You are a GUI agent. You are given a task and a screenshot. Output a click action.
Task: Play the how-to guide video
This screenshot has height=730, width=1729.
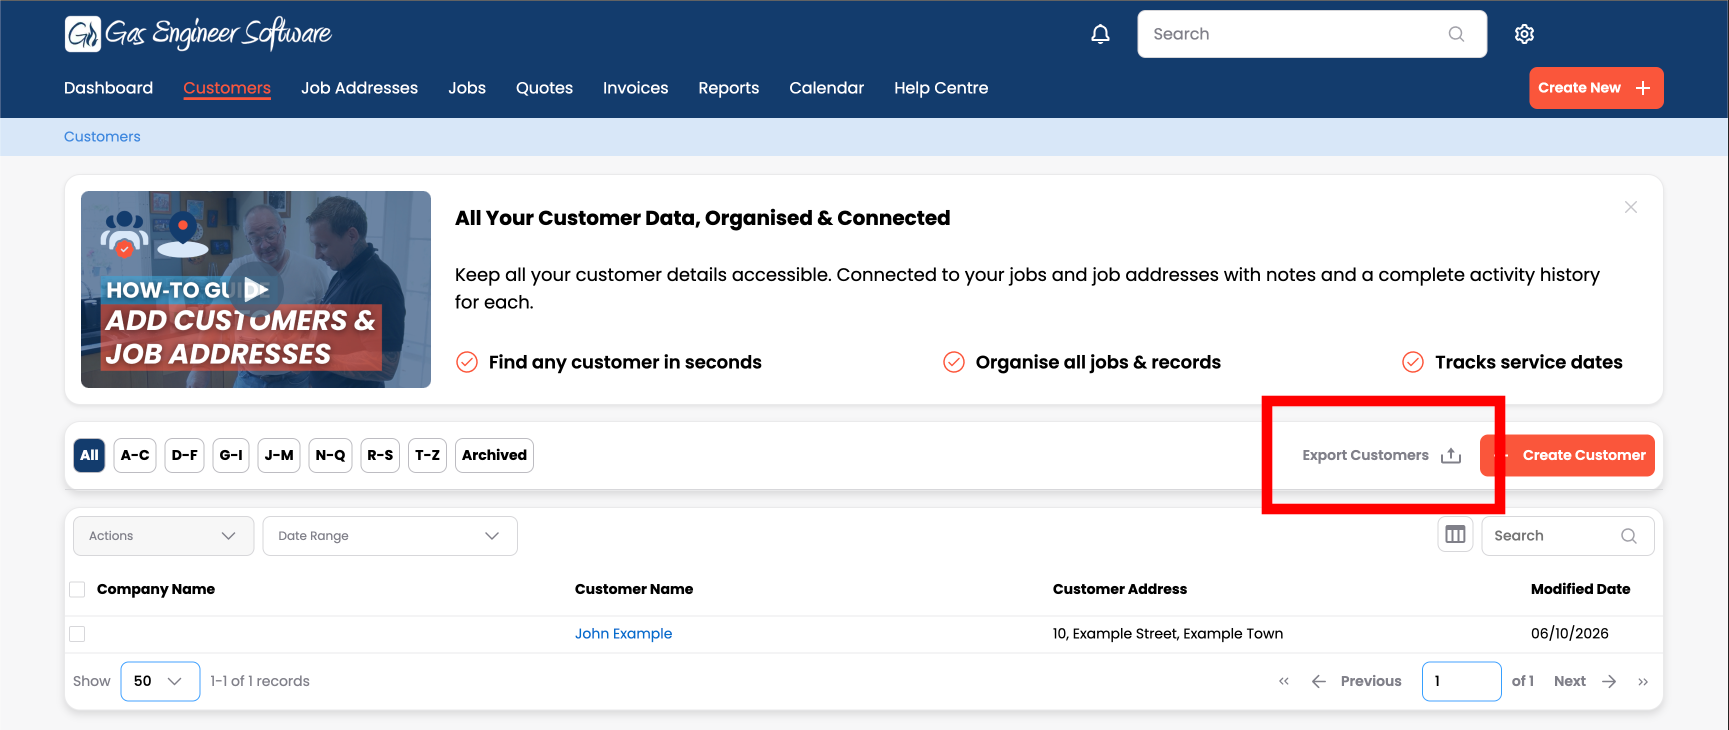point(256,290)
